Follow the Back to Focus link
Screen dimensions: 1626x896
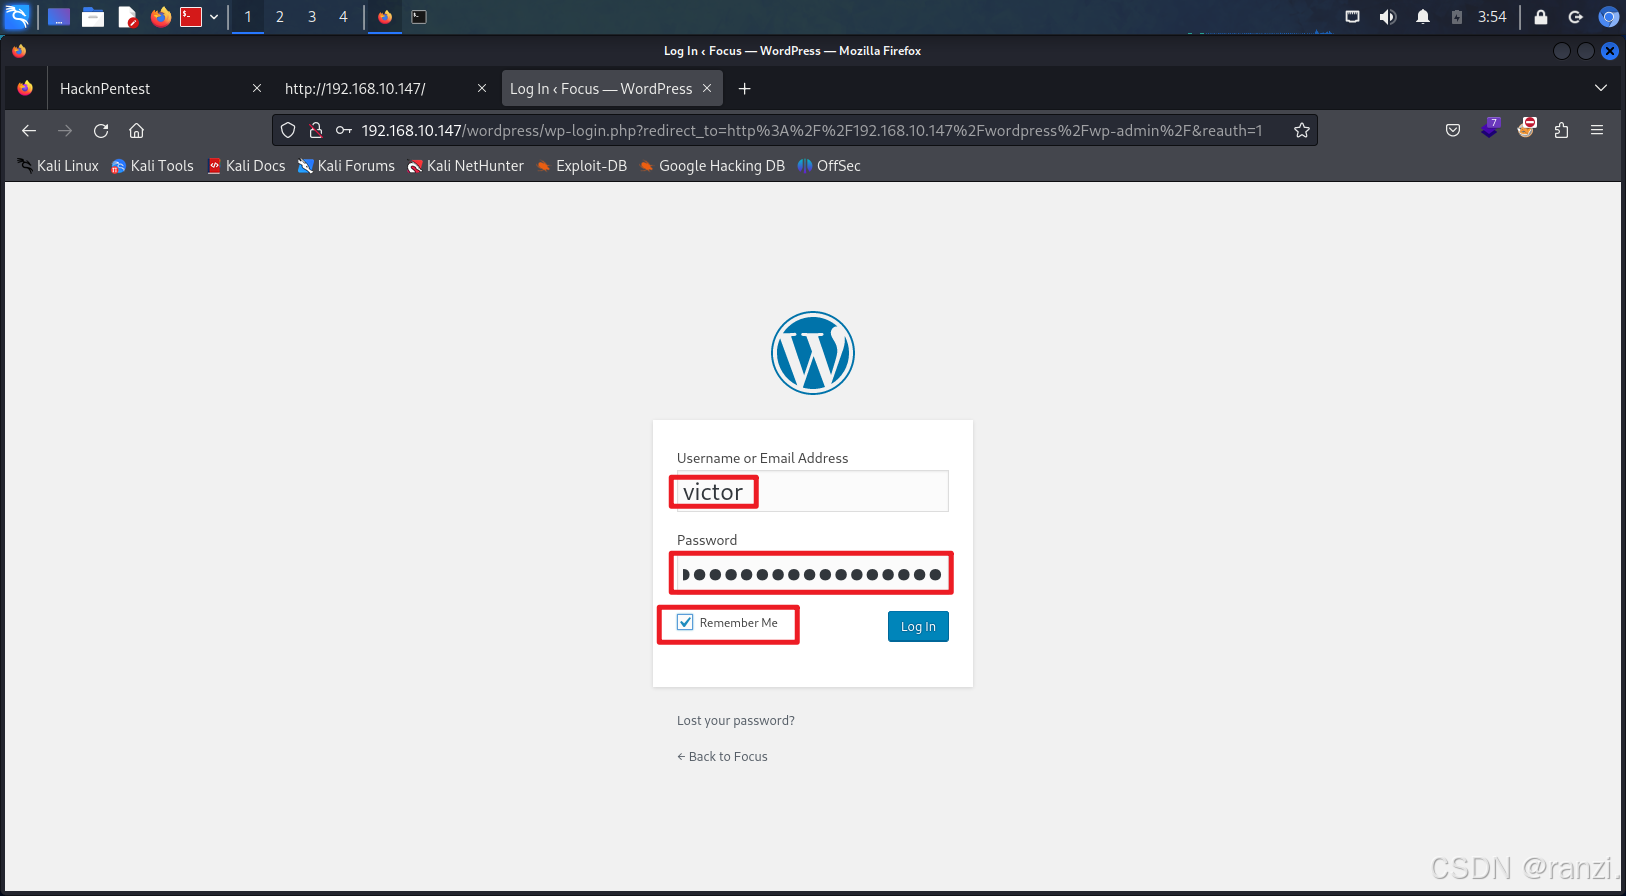click(x=722, y=756)
